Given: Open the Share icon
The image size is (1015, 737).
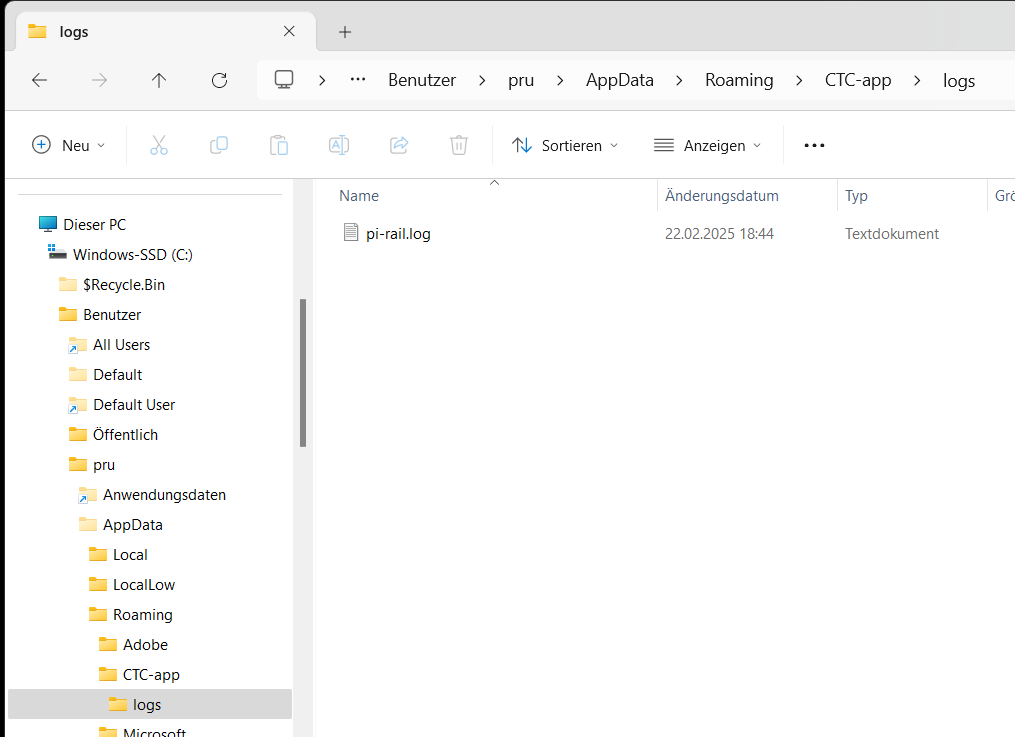Looking at the screenshot, I should (x=398, y=145).
